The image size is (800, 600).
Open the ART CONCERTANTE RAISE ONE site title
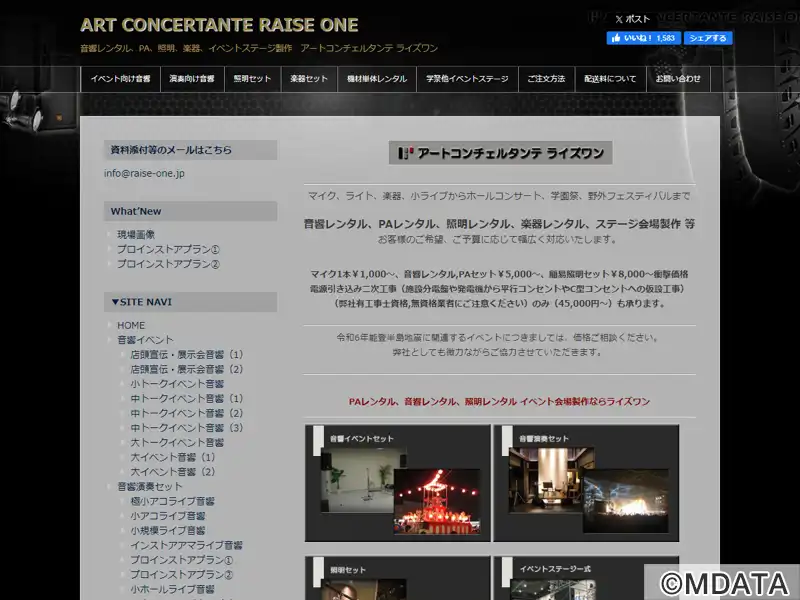point(219,25)
